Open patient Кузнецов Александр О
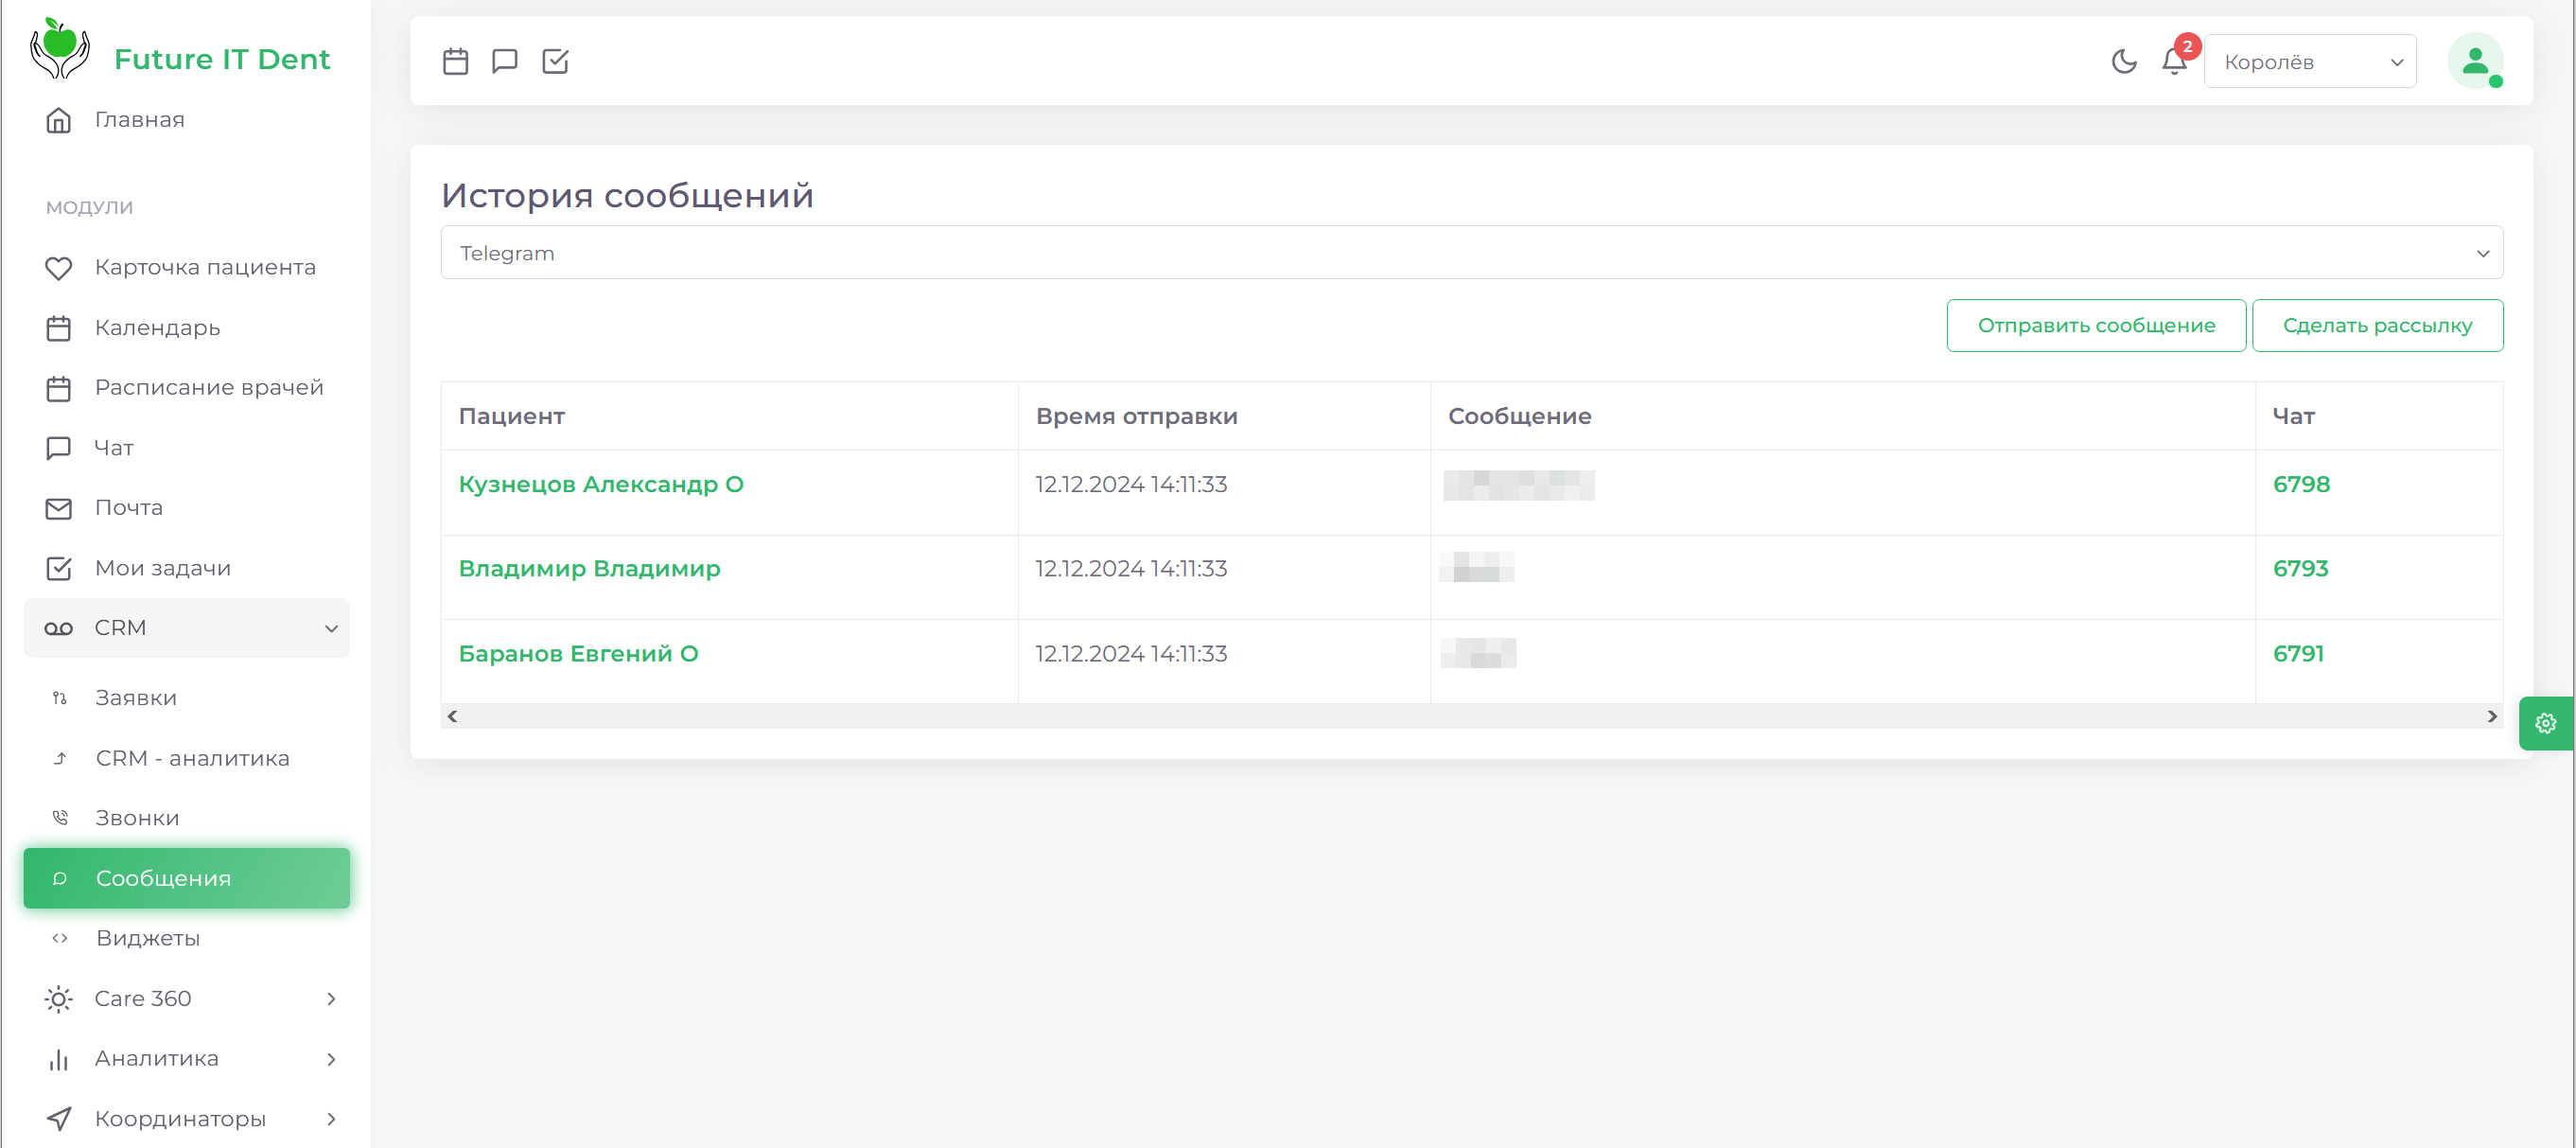Image resolution: width=2576 pixels, height=1148 pixels. tap(601, 484)
